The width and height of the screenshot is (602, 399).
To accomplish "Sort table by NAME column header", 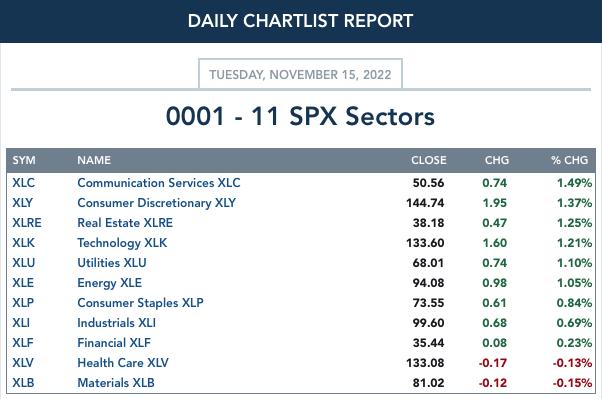I will [94, 160].
